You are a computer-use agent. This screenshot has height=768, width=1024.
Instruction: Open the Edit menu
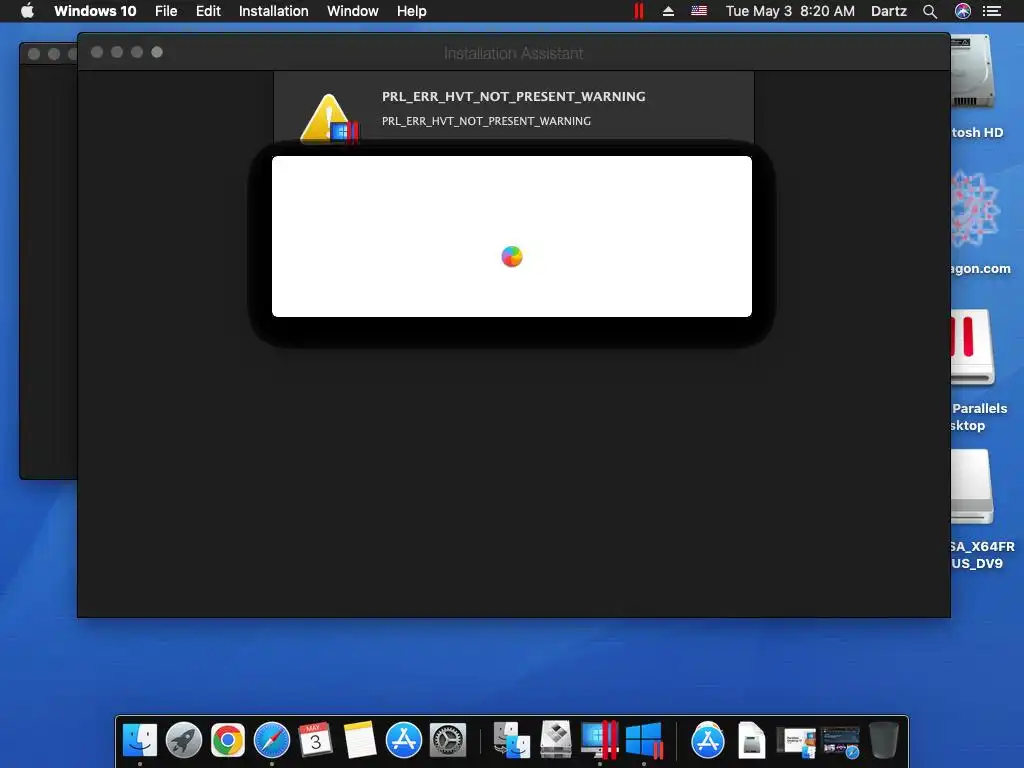point(208,11)
